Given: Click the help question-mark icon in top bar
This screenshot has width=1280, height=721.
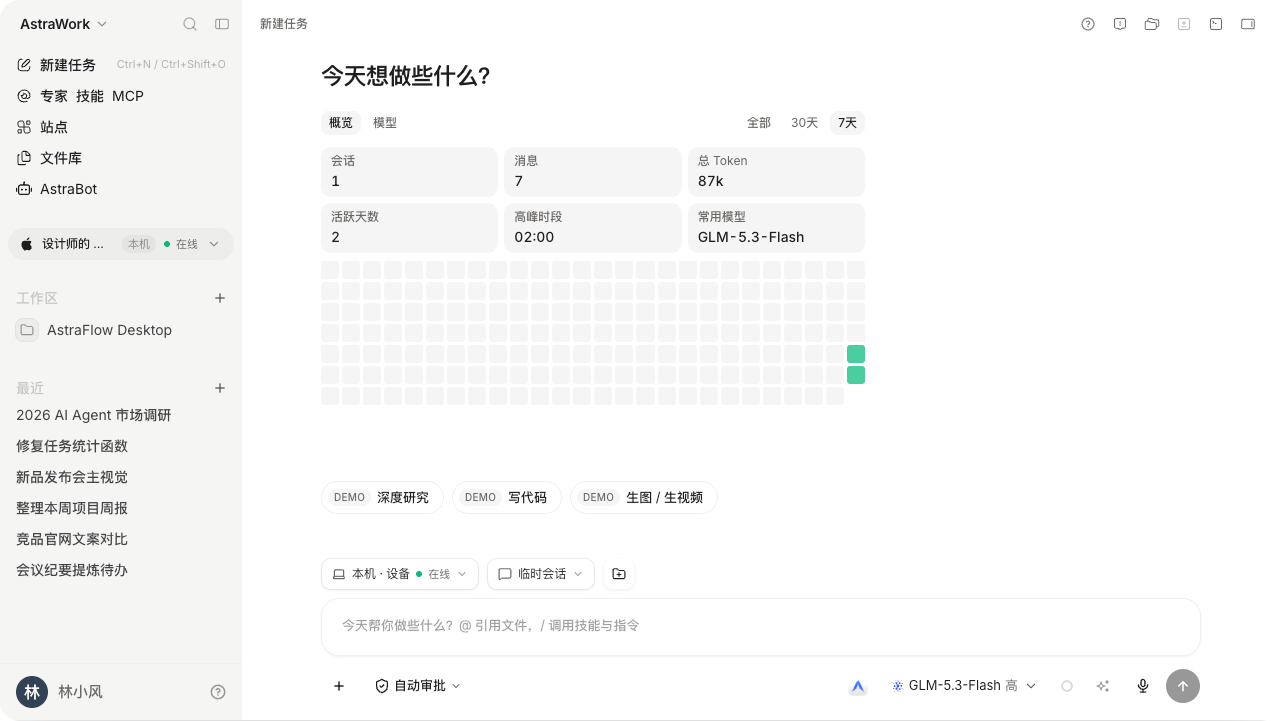Looking at the screenshot, I should tap(1088, 24).
